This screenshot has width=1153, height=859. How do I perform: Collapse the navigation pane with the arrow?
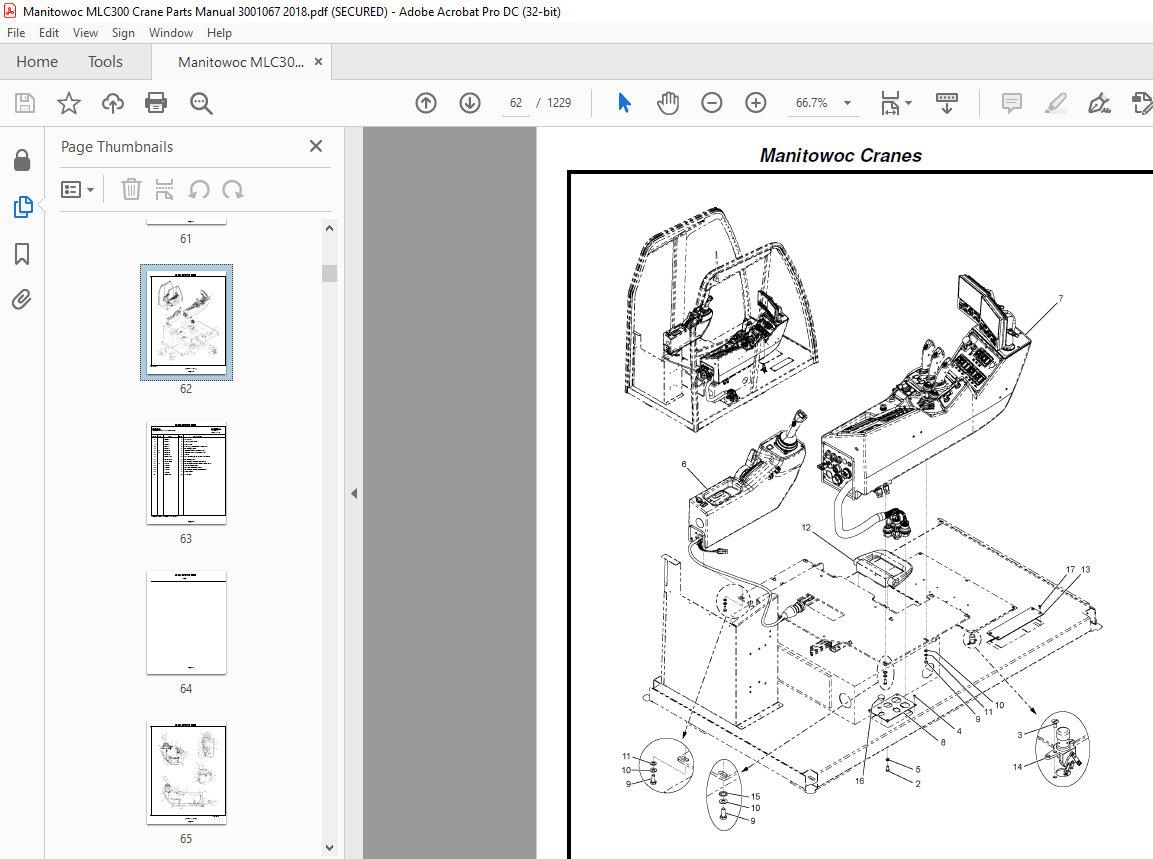click(354, 493)
